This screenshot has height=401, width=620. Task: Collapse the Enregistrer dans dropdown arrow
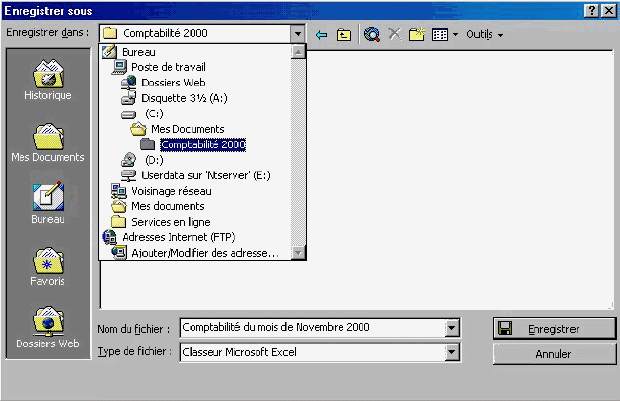[298, 34]
